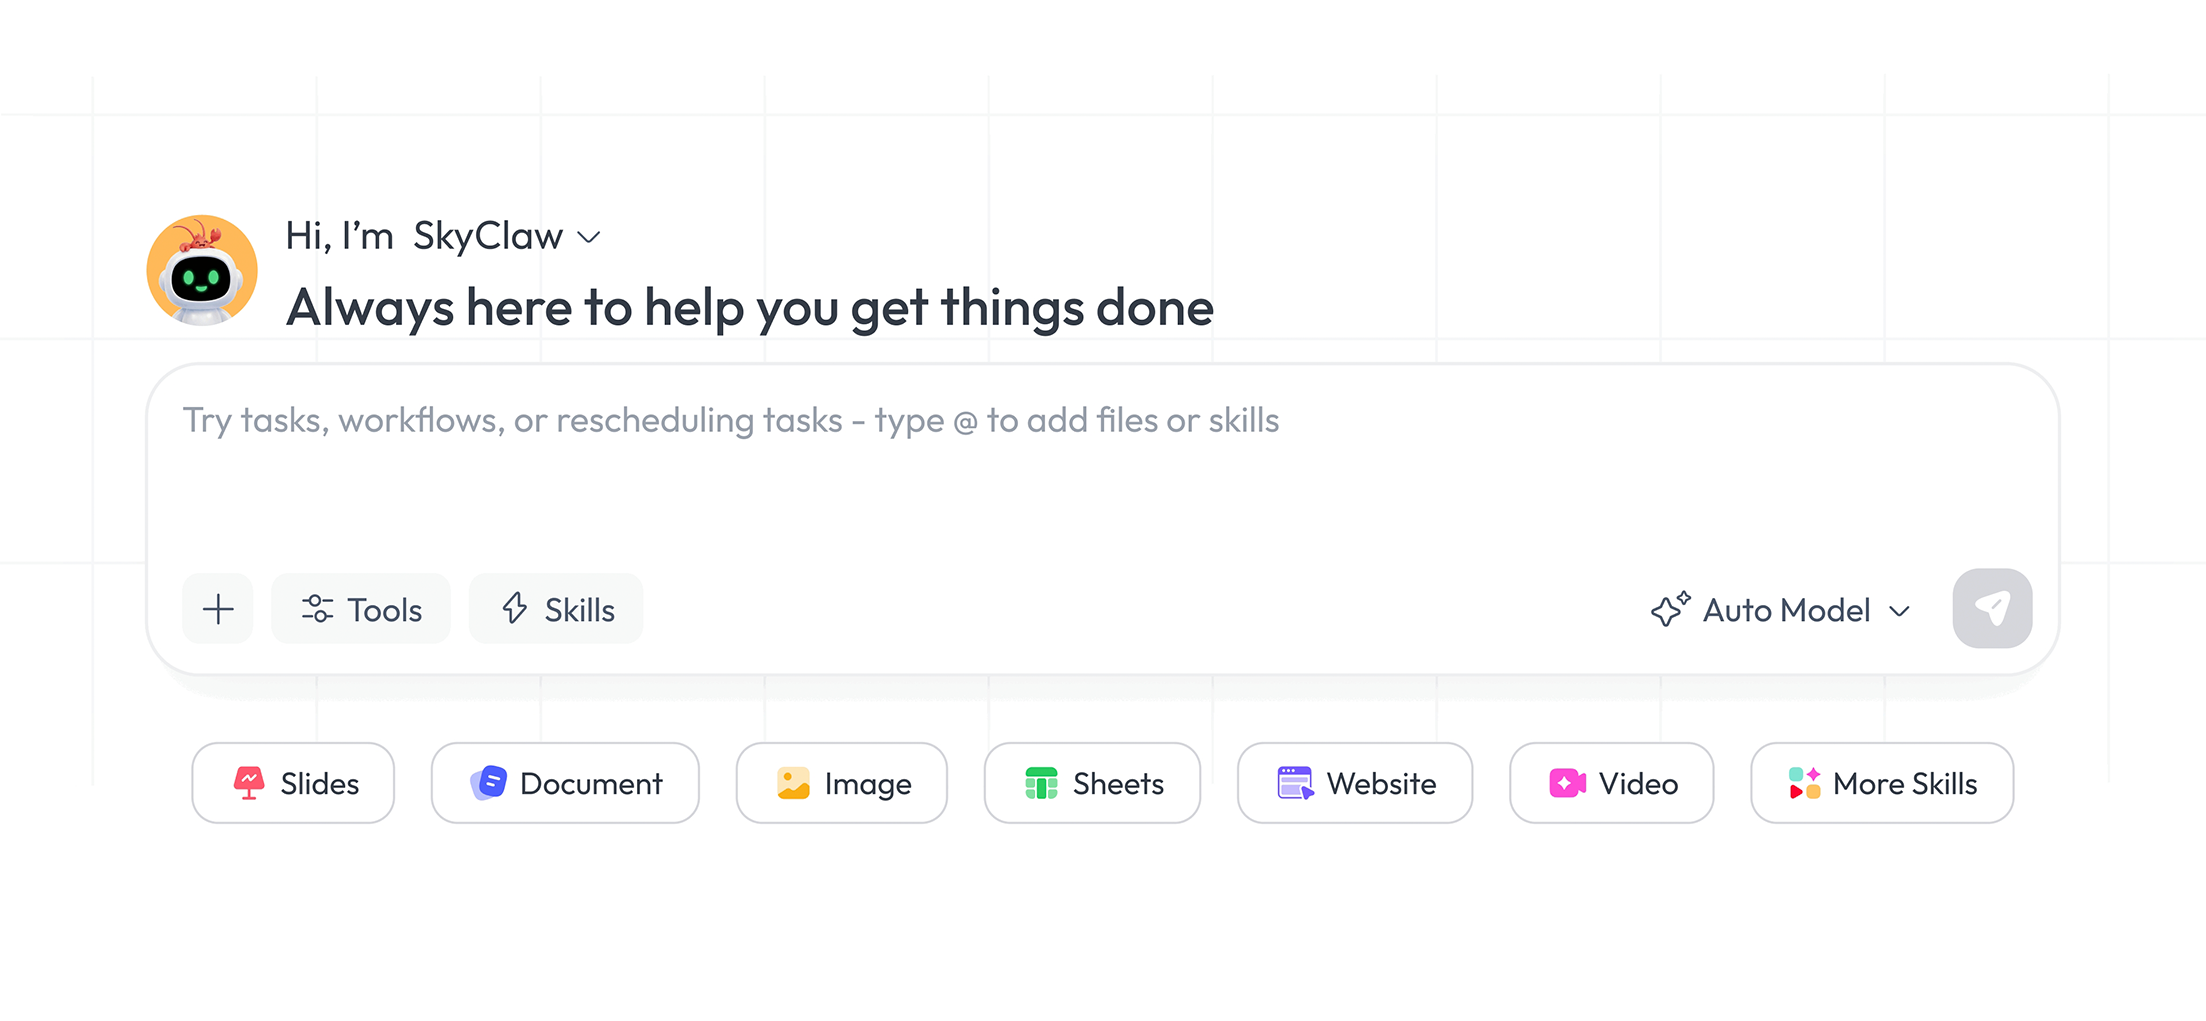Open the Tools options menu
This screenshot has width=2206, height=1021.
(x=361, y=609)
